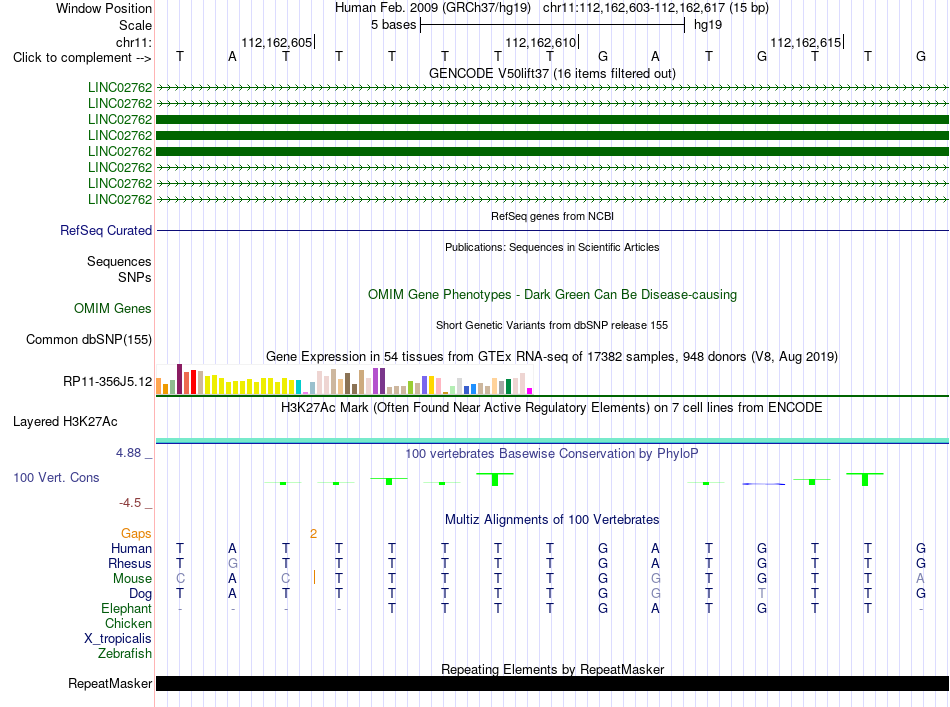Screen dimensions: 950x707
Task: Select the Common dbSNP(155) track label
Action: (88, 339)
